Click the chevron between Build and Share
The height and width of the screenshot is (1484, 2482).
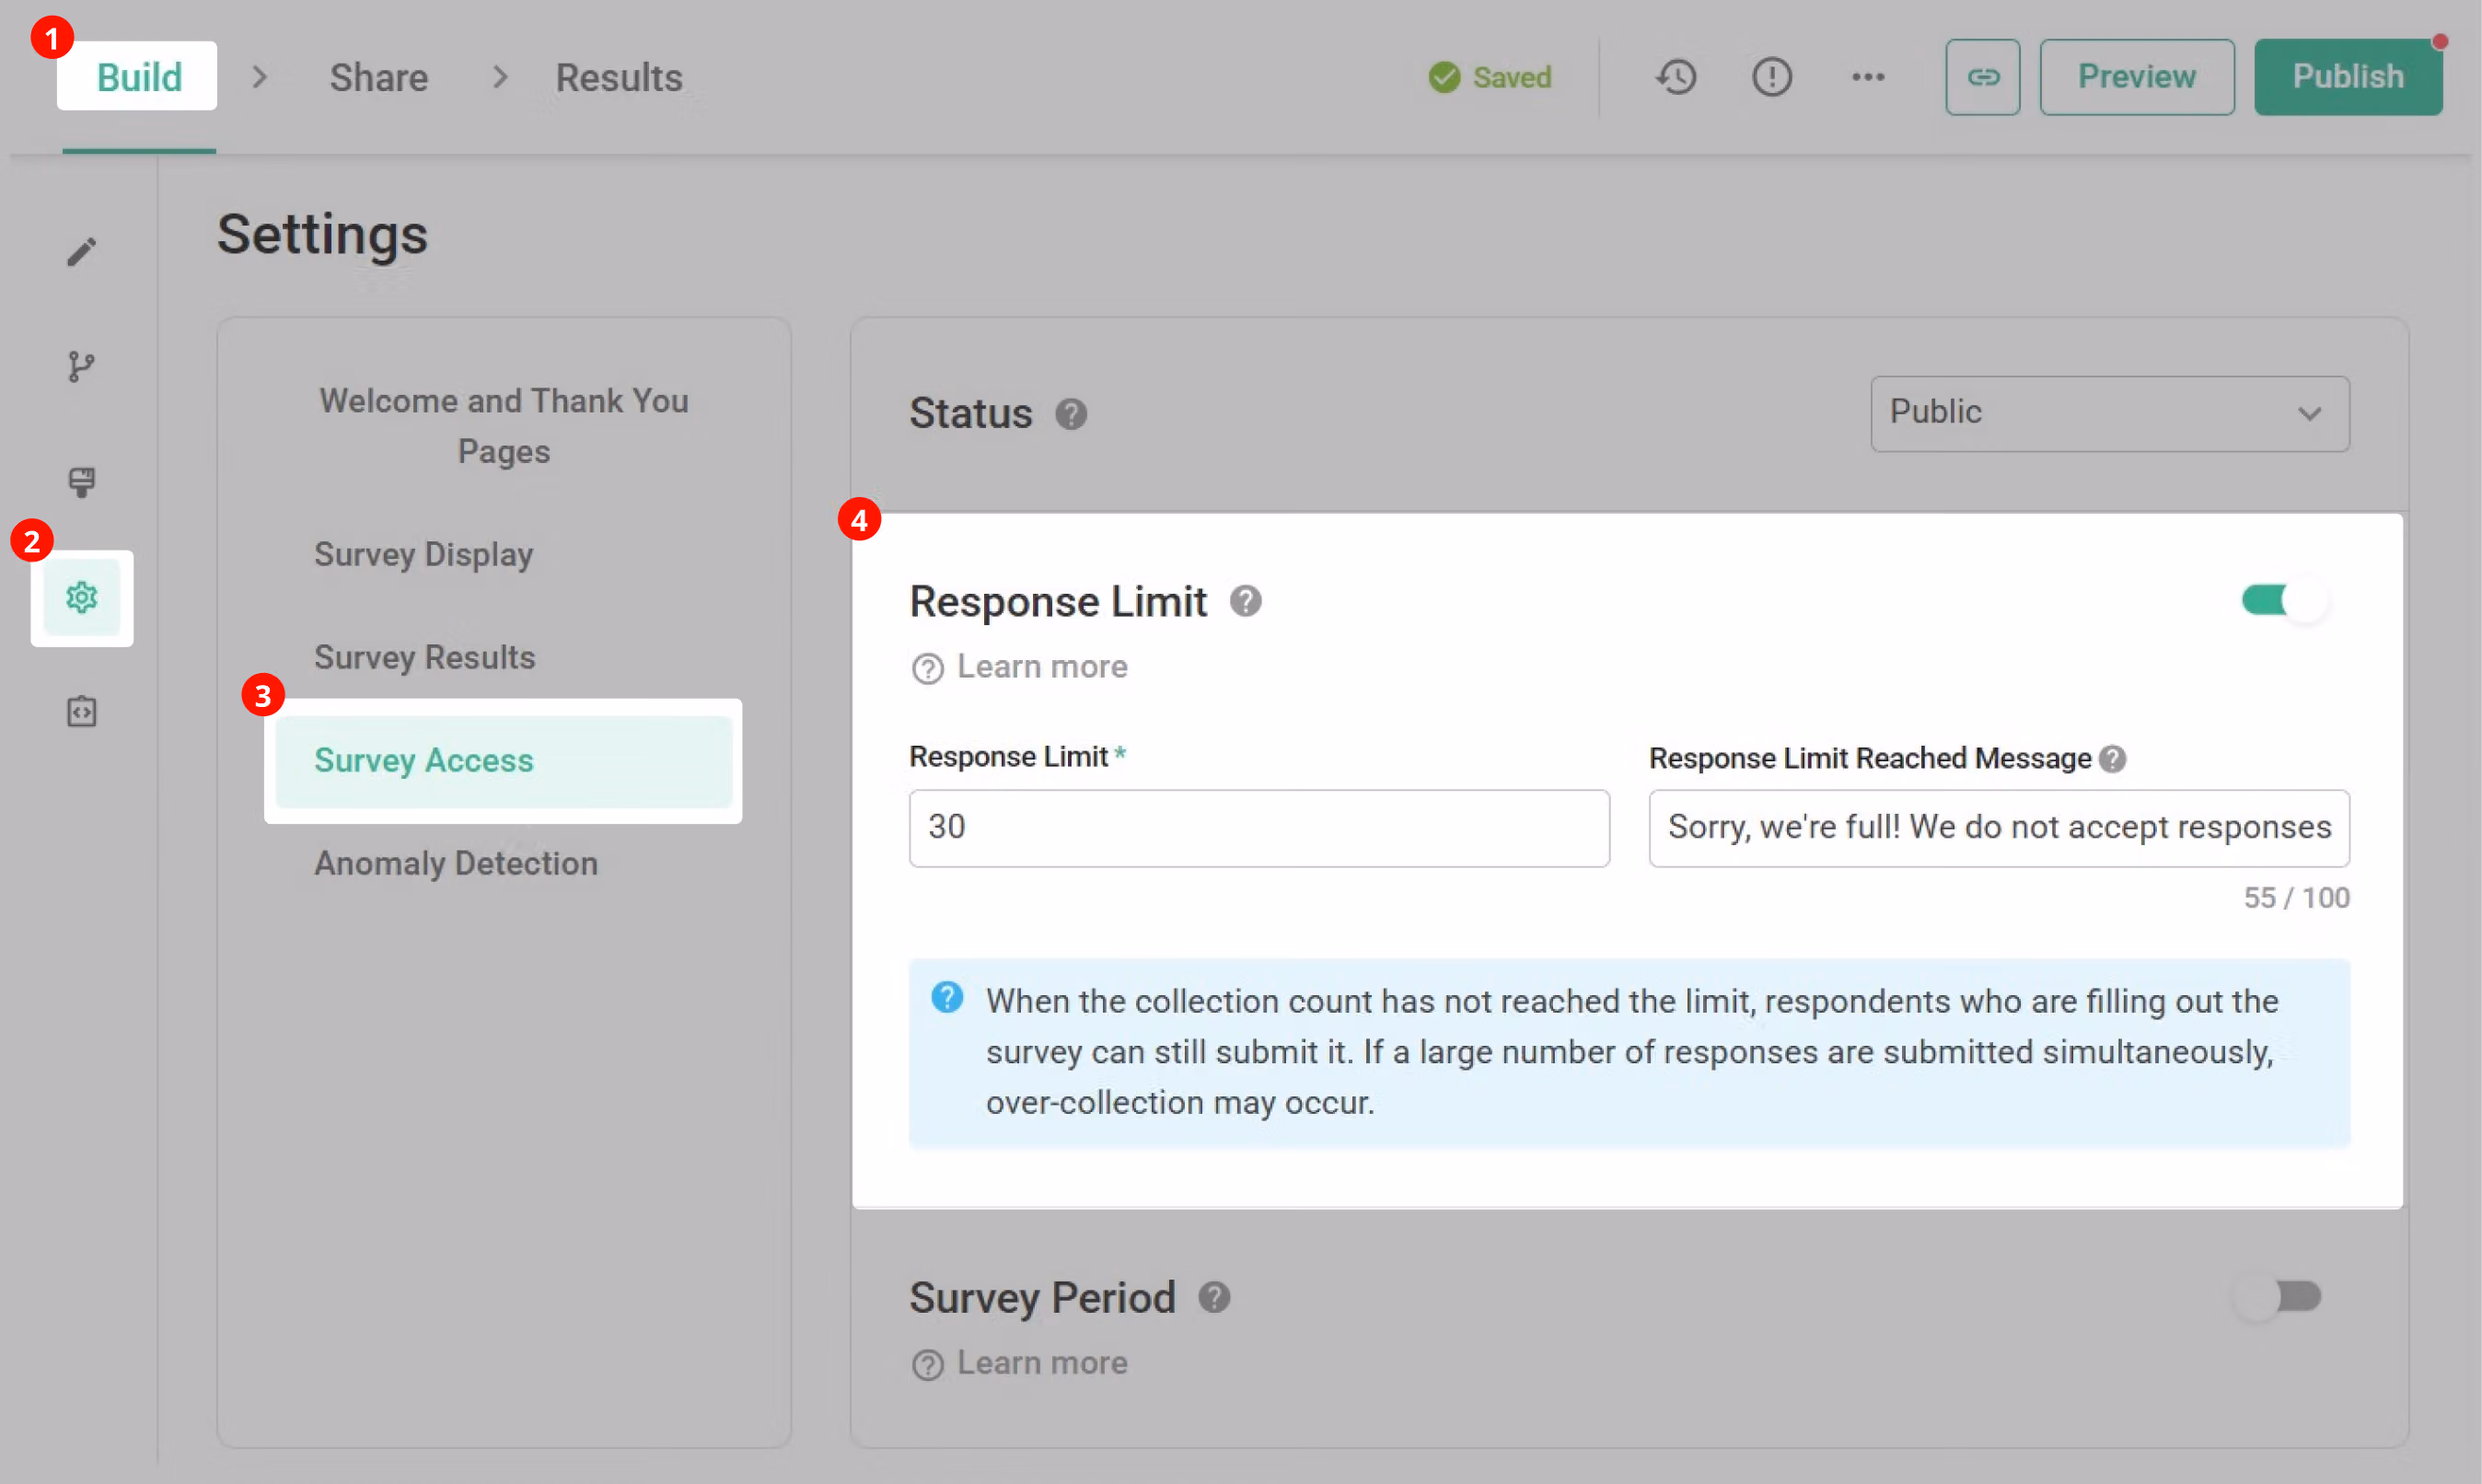260,77
